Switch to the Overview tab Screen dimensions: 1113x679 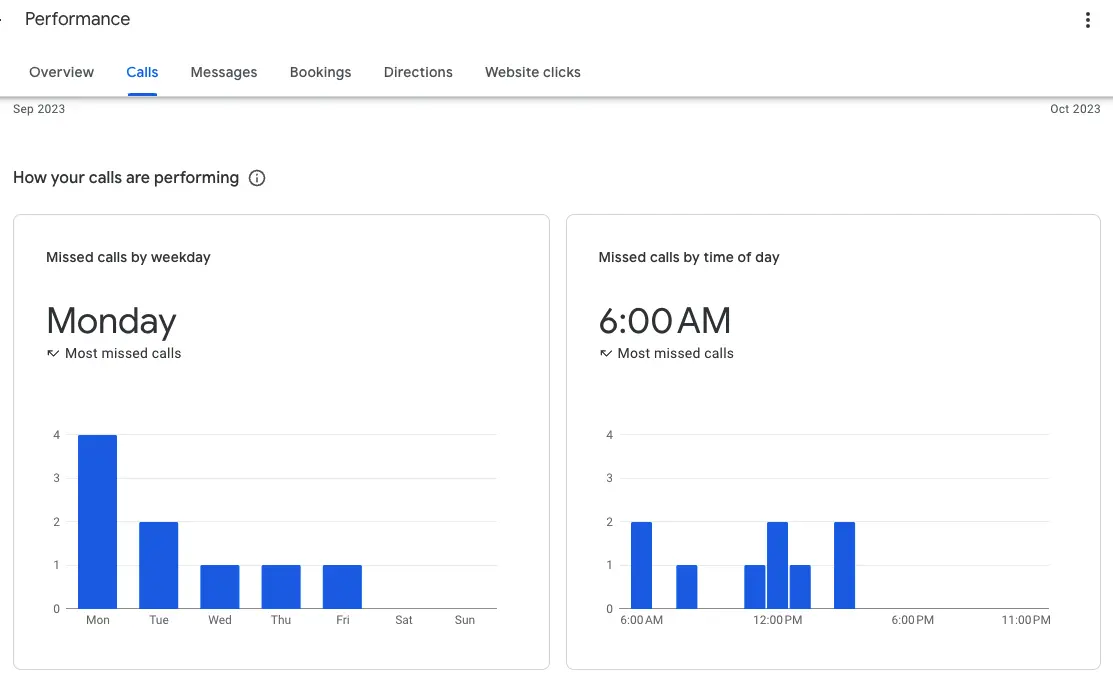click(x=61, y=72)
